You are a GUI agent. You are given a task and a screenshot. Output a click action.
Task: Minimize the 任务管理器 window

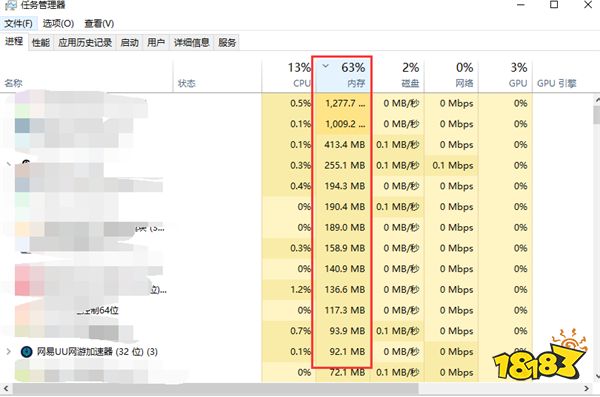coord(520,5)
